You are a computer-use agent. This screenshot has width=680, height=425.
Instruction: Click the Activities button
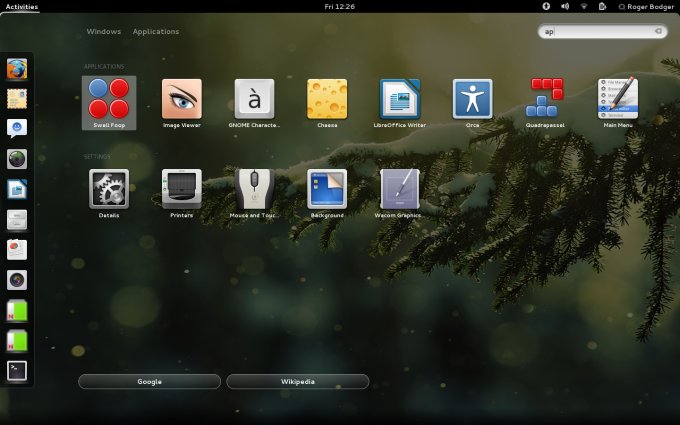point(22,7)
